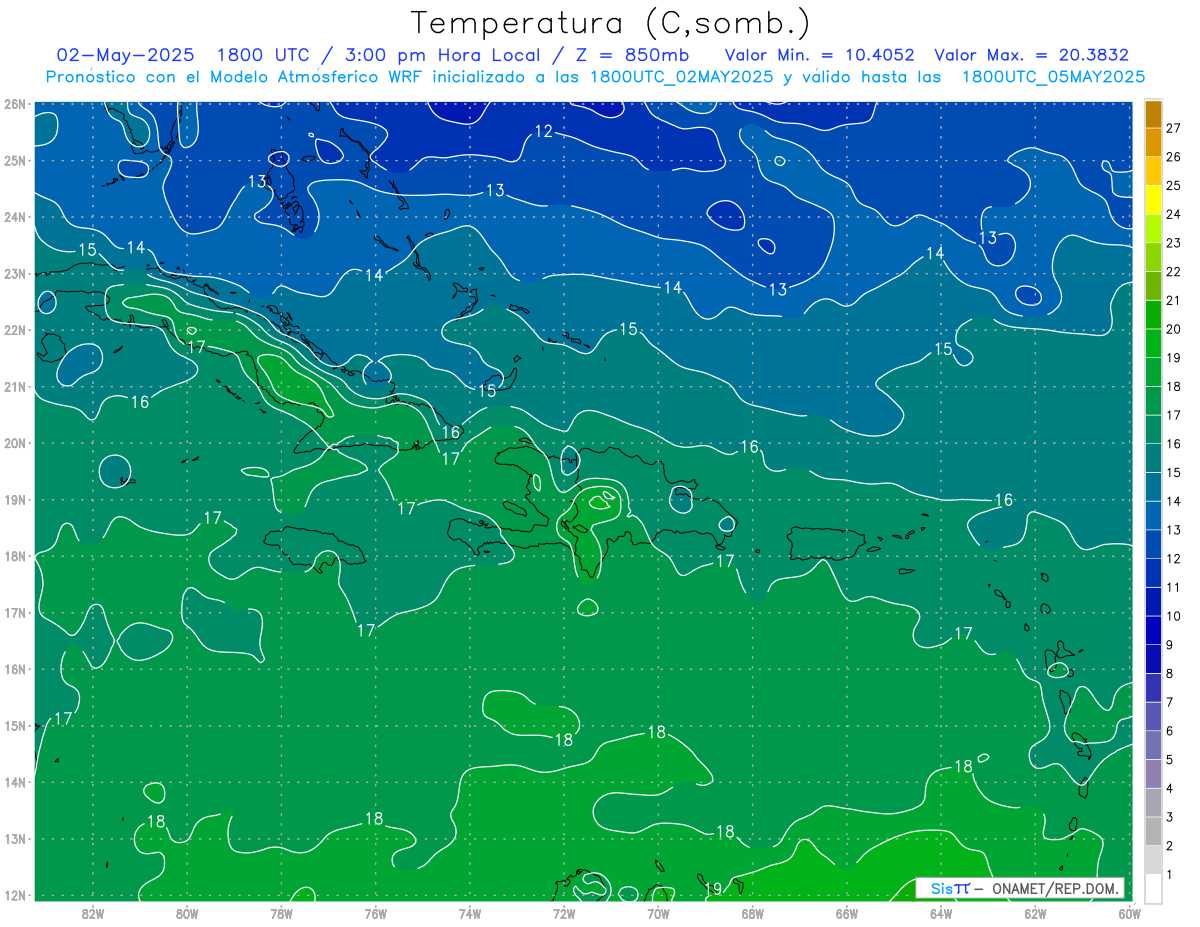Click the "76W" longitude axis label
This screenshot has width=1200, height=927.
click(375, 913)
